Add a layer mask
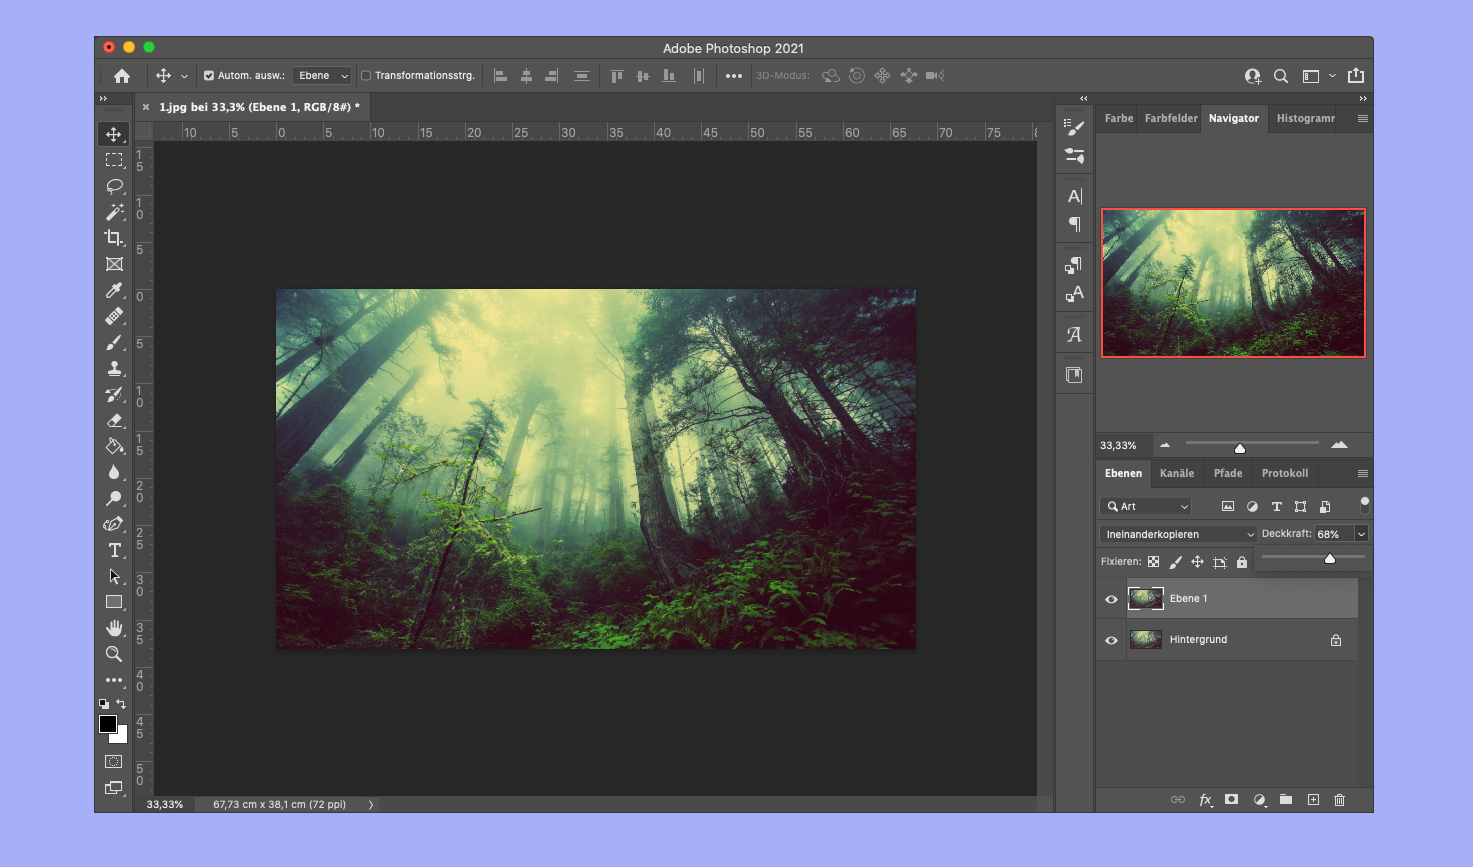The height and width of the screenshot is (867, 1473). [x=1232, y=800]
